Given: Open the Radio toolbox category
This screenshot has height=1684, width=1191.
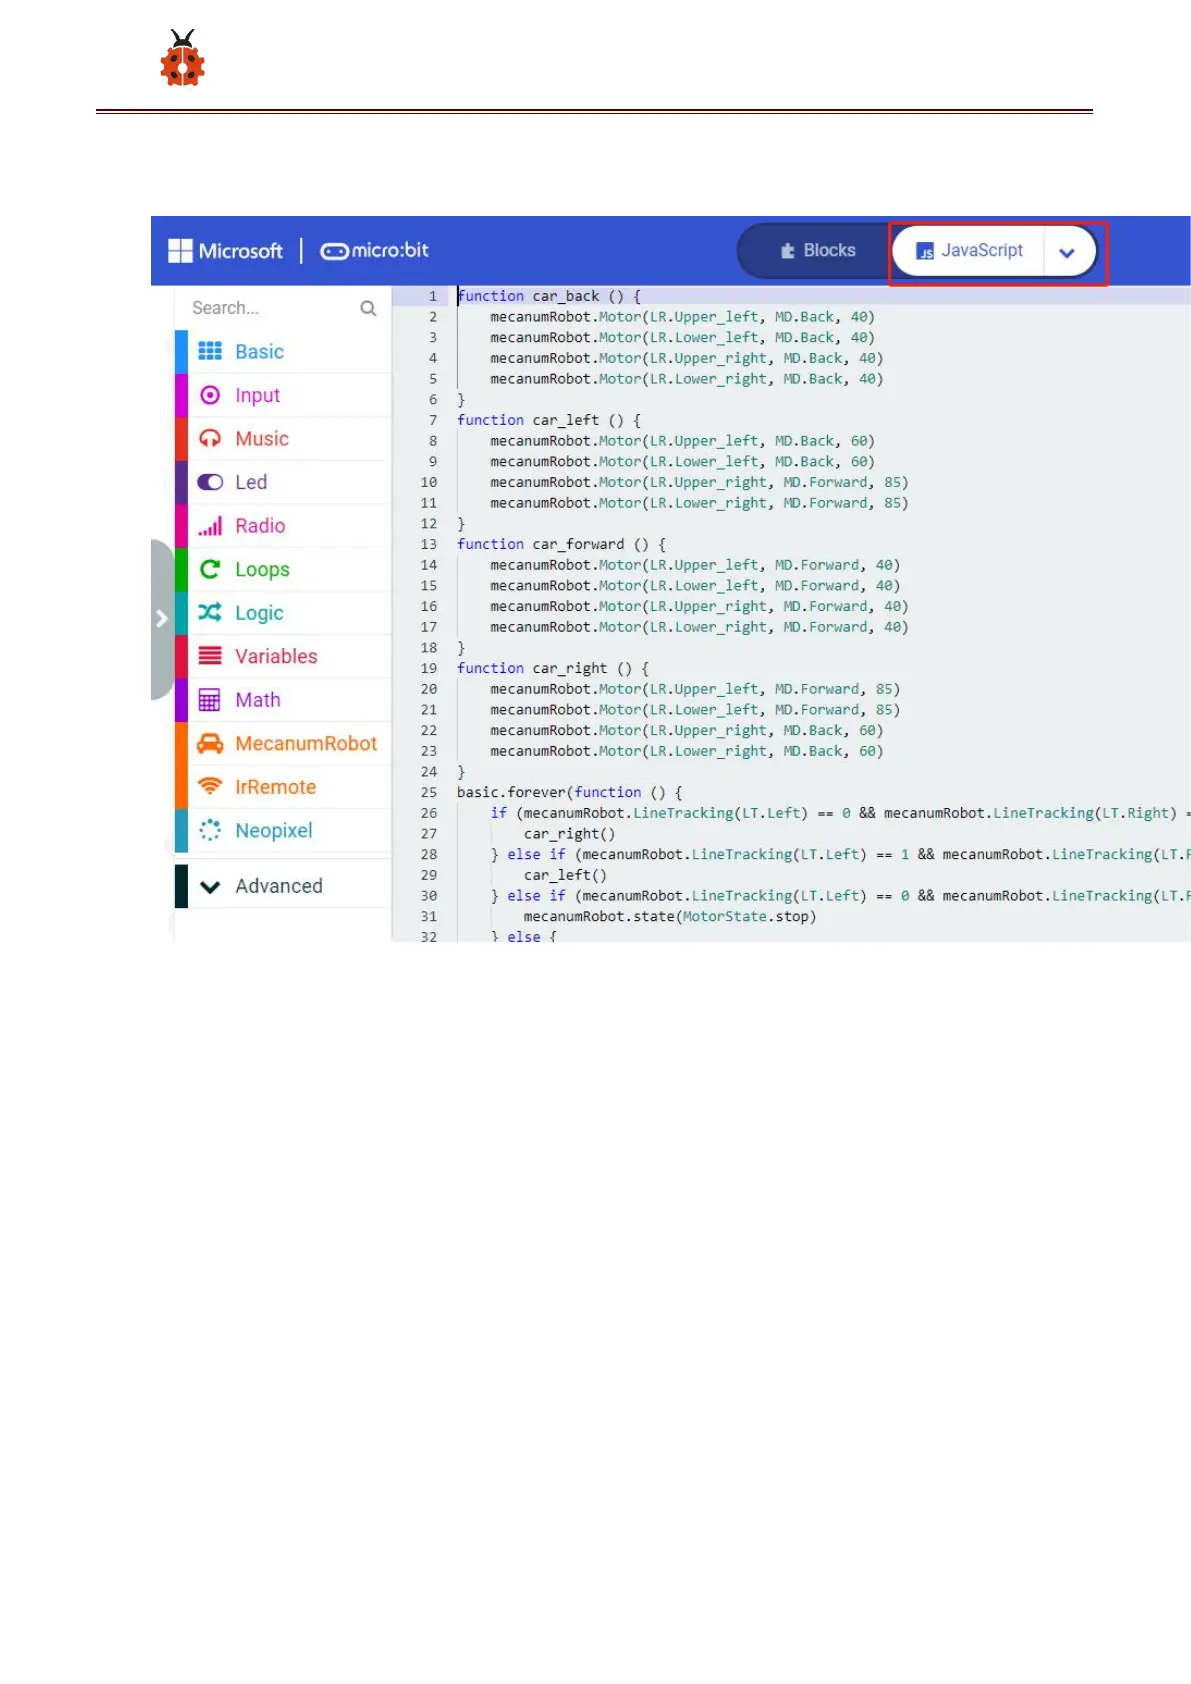Looking at the screenshot, I should tap(283, 526).
